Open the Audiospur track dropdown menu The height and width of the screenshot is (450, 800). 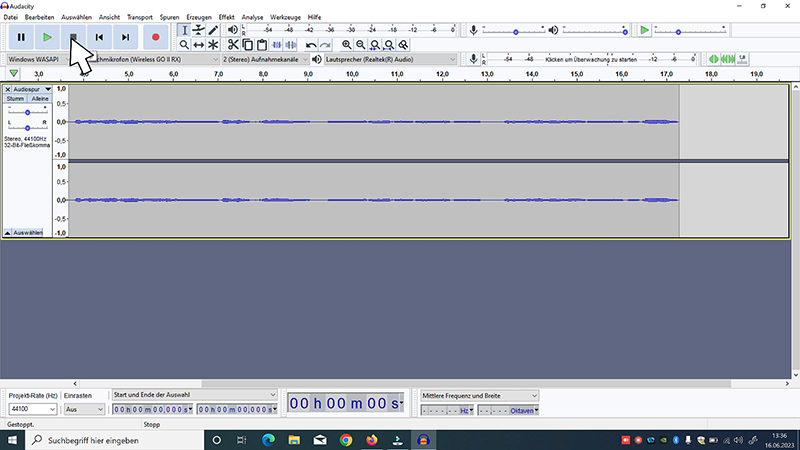pos(32,89)
